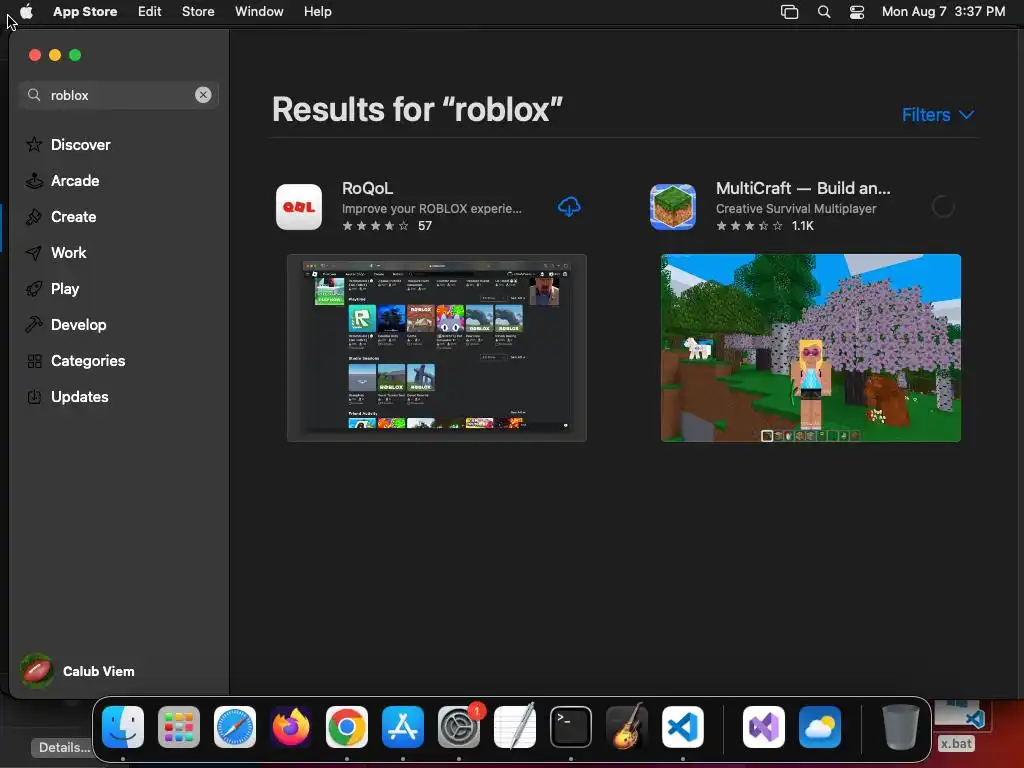Screen dimensions: 1024x768
Task: Click the RoQoL star rating
Action: pyautogui.click(x=376, y=226)
